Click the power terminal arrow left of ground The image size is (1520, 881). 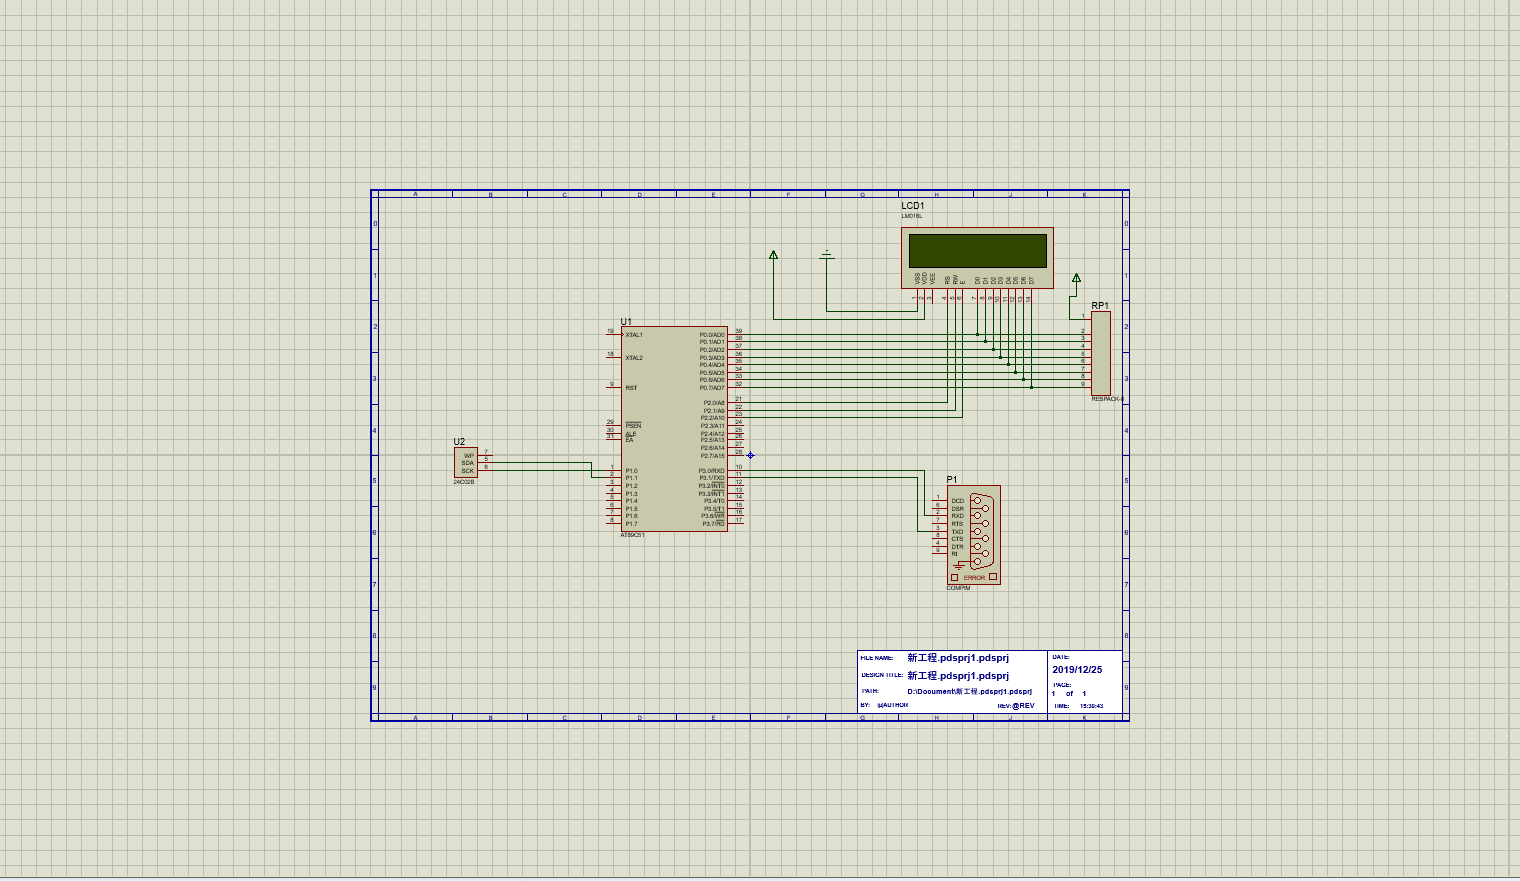pyautogui.click(x=774, y=255)
